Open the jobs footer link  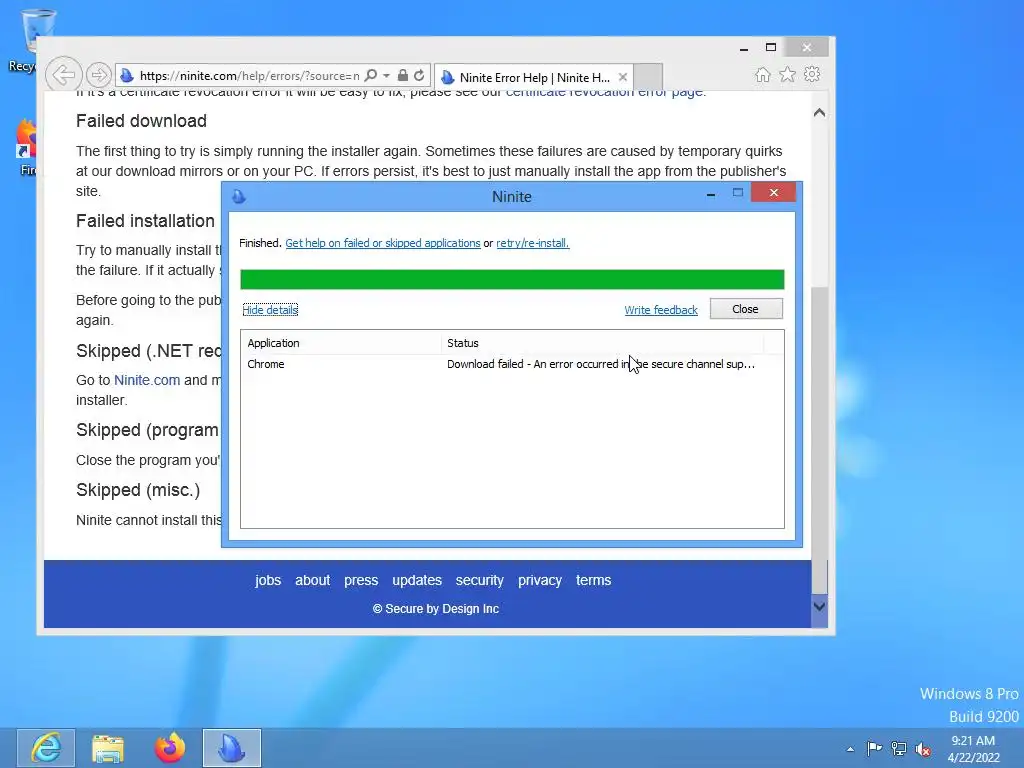[x=268, y=580]
